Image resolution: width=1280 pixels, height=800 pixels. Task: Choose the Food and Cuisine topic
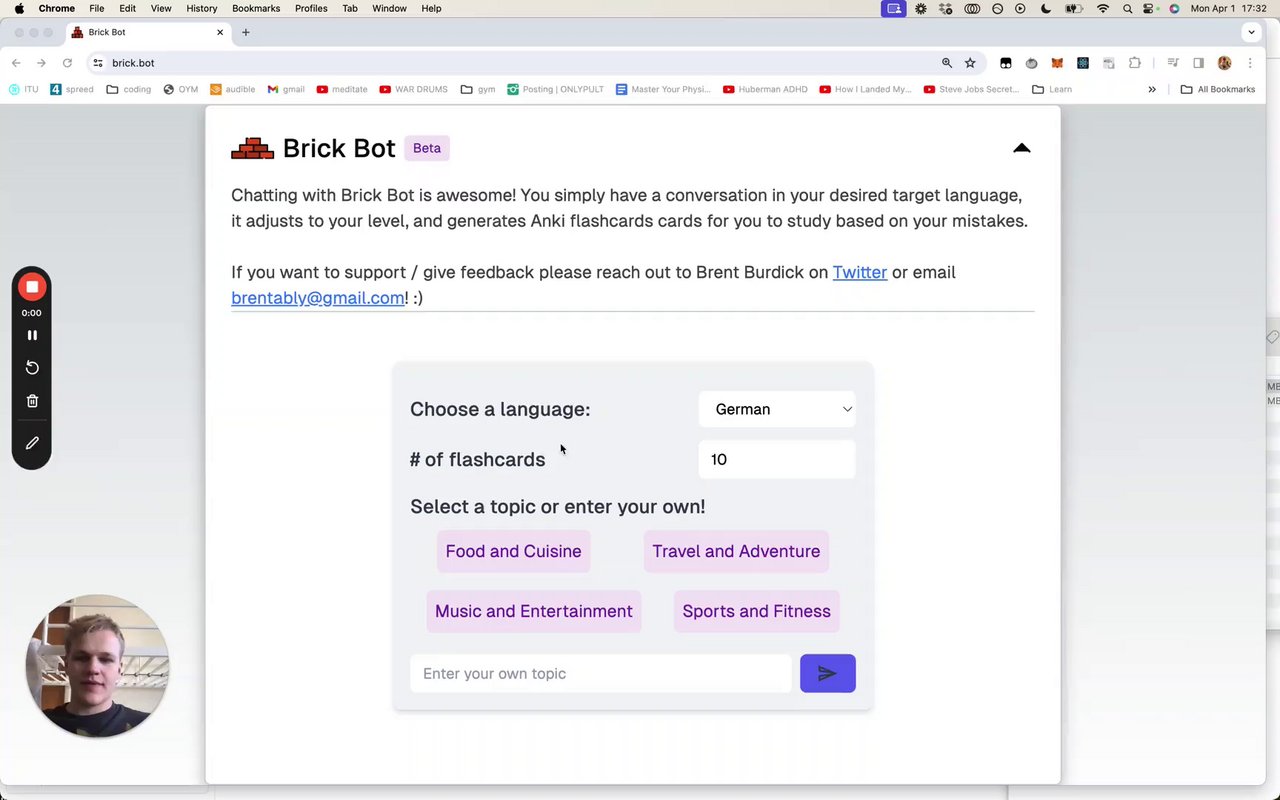pos(513,551)
